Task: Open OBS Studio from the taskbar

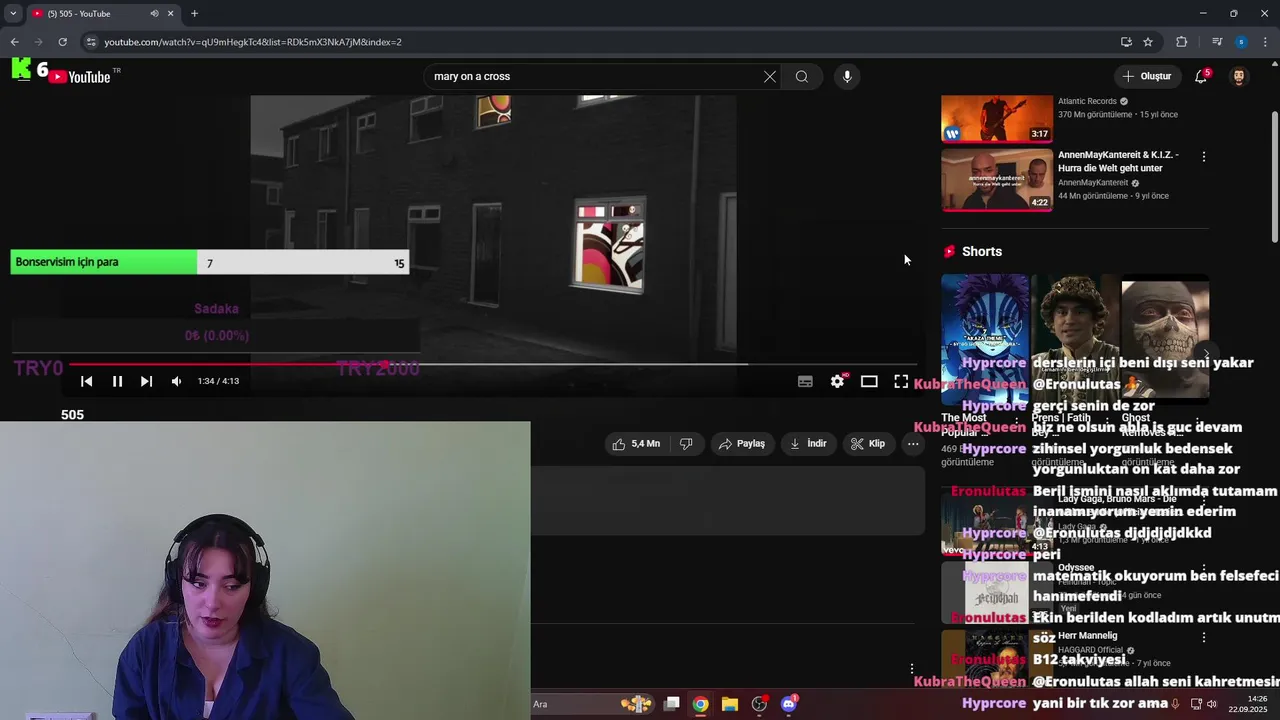Action: click(759, 704)
